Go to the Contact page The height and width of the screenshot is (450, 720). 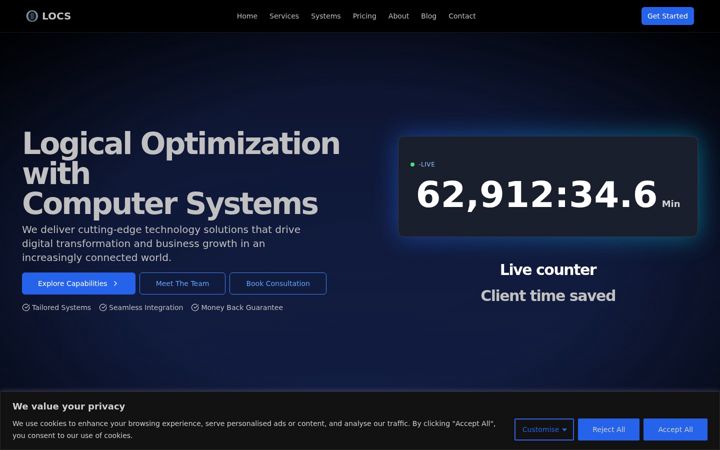coord(462,16)
